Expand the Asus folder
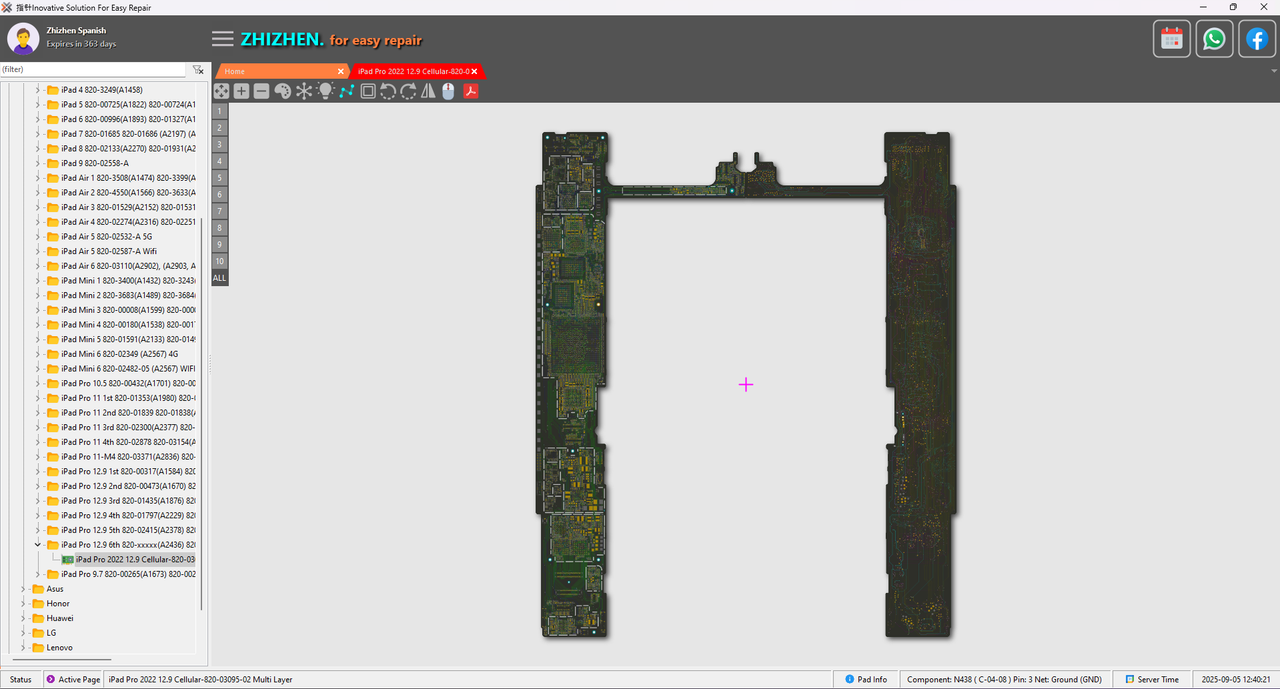Viewport: 1280px width, 689px height. pos(24,589)
